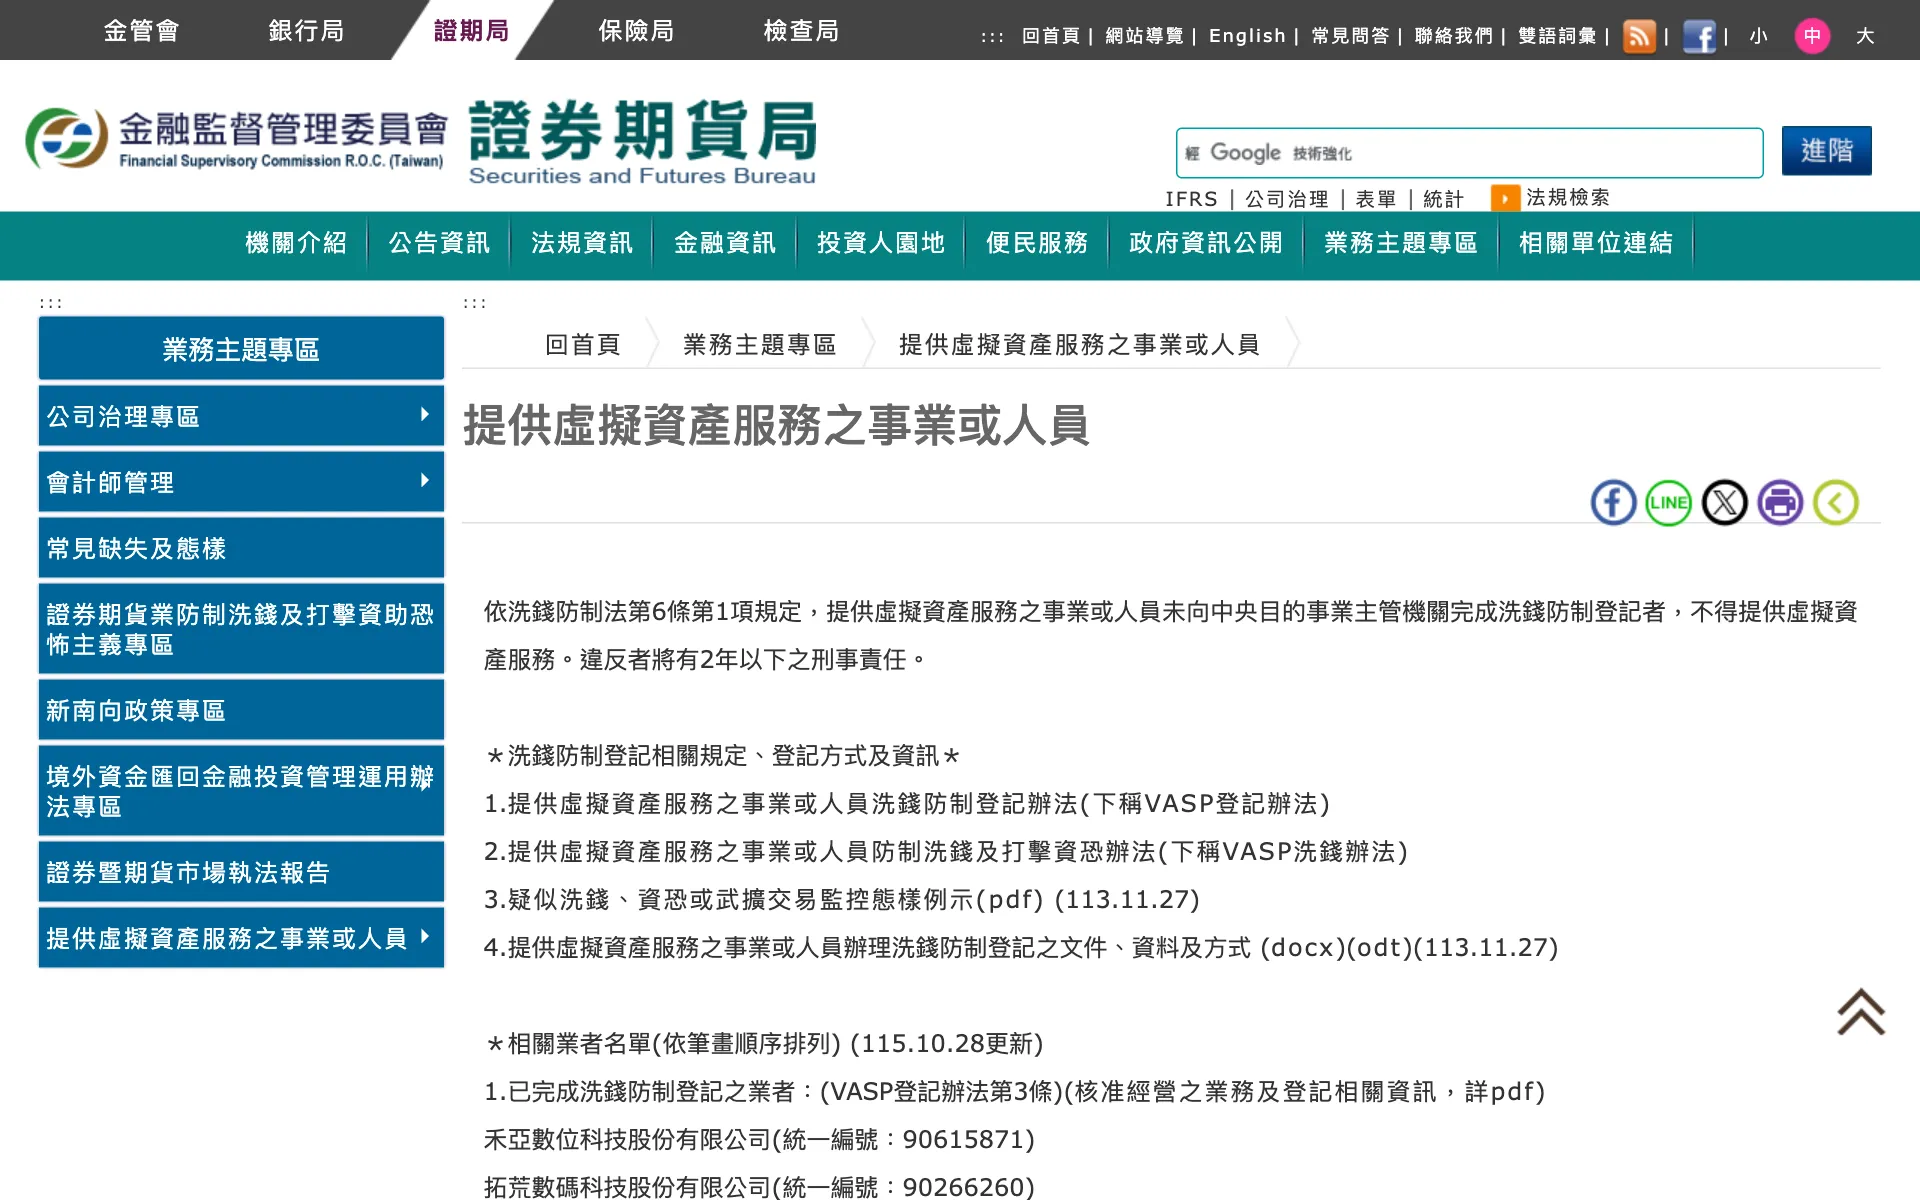Screen dimensions: 1920x1200
Task: Open 政府資訊公開 main menu
Action: pyautogui.click(x=1206, y=243)
